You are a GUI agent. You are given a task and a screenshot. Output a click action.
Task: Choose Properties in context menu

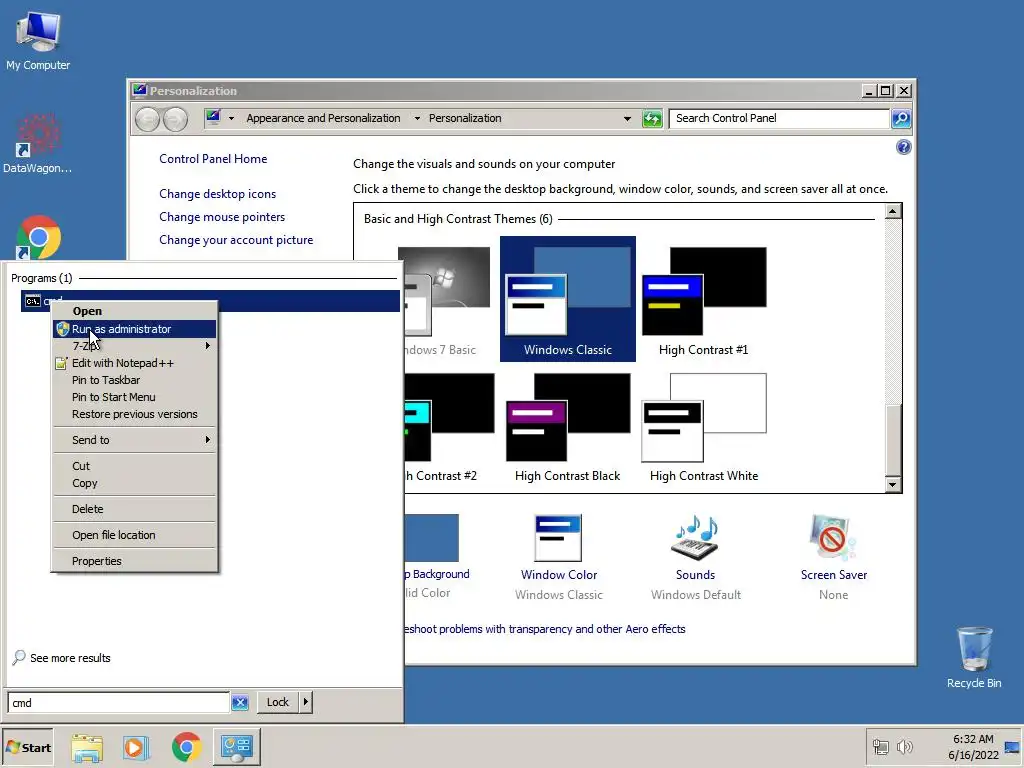click(134, 561)
